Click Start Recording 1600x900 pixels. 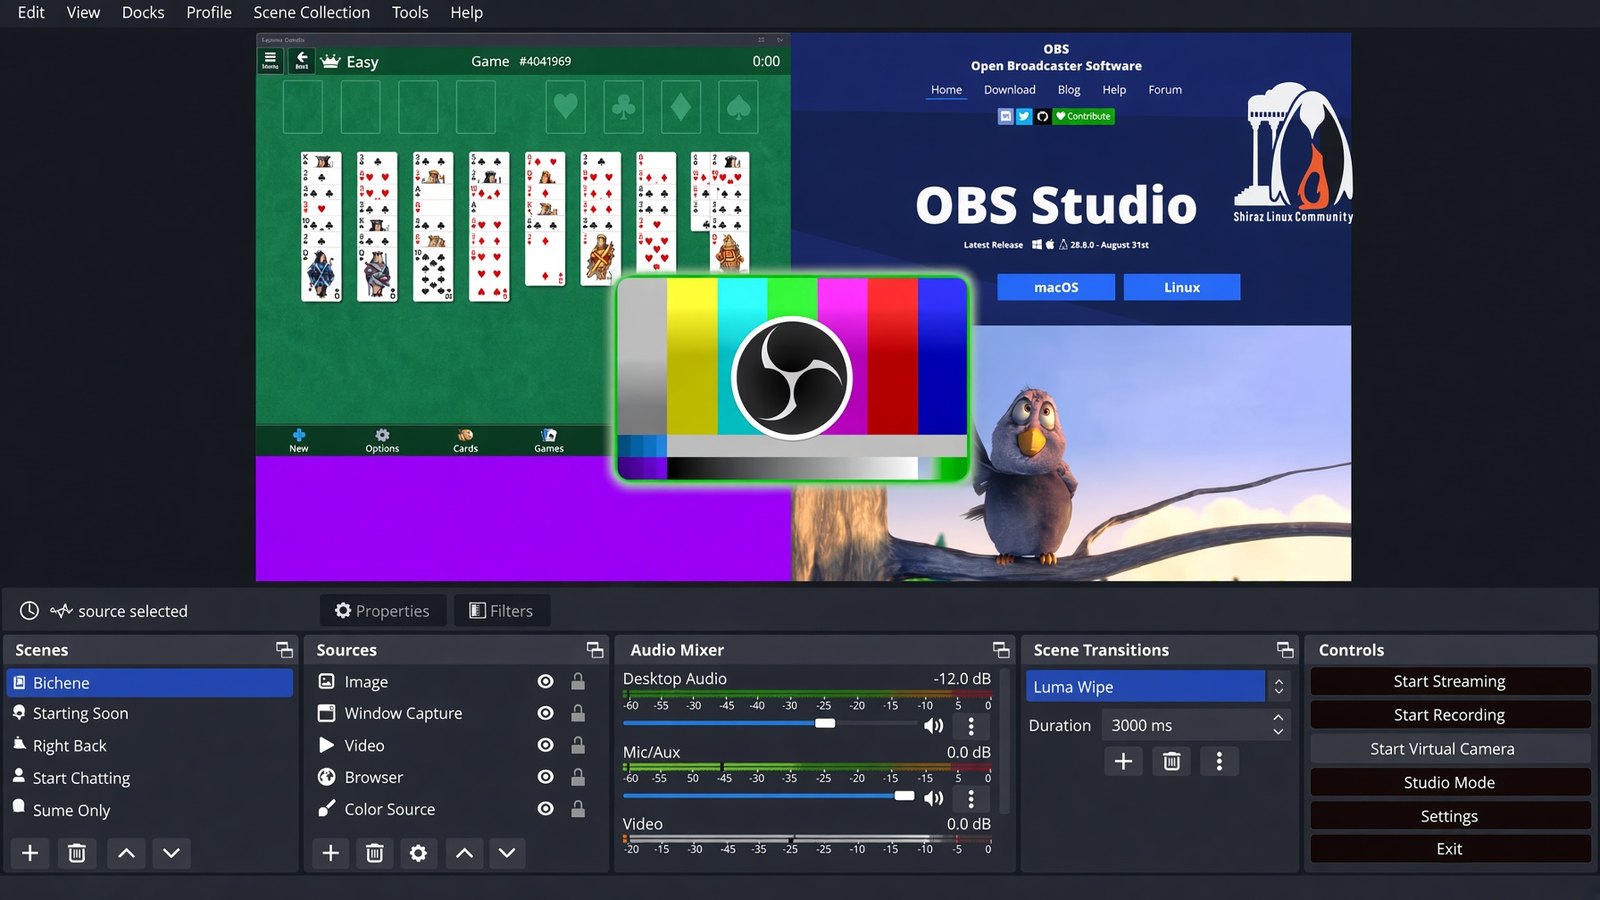tap(1450, 715)
